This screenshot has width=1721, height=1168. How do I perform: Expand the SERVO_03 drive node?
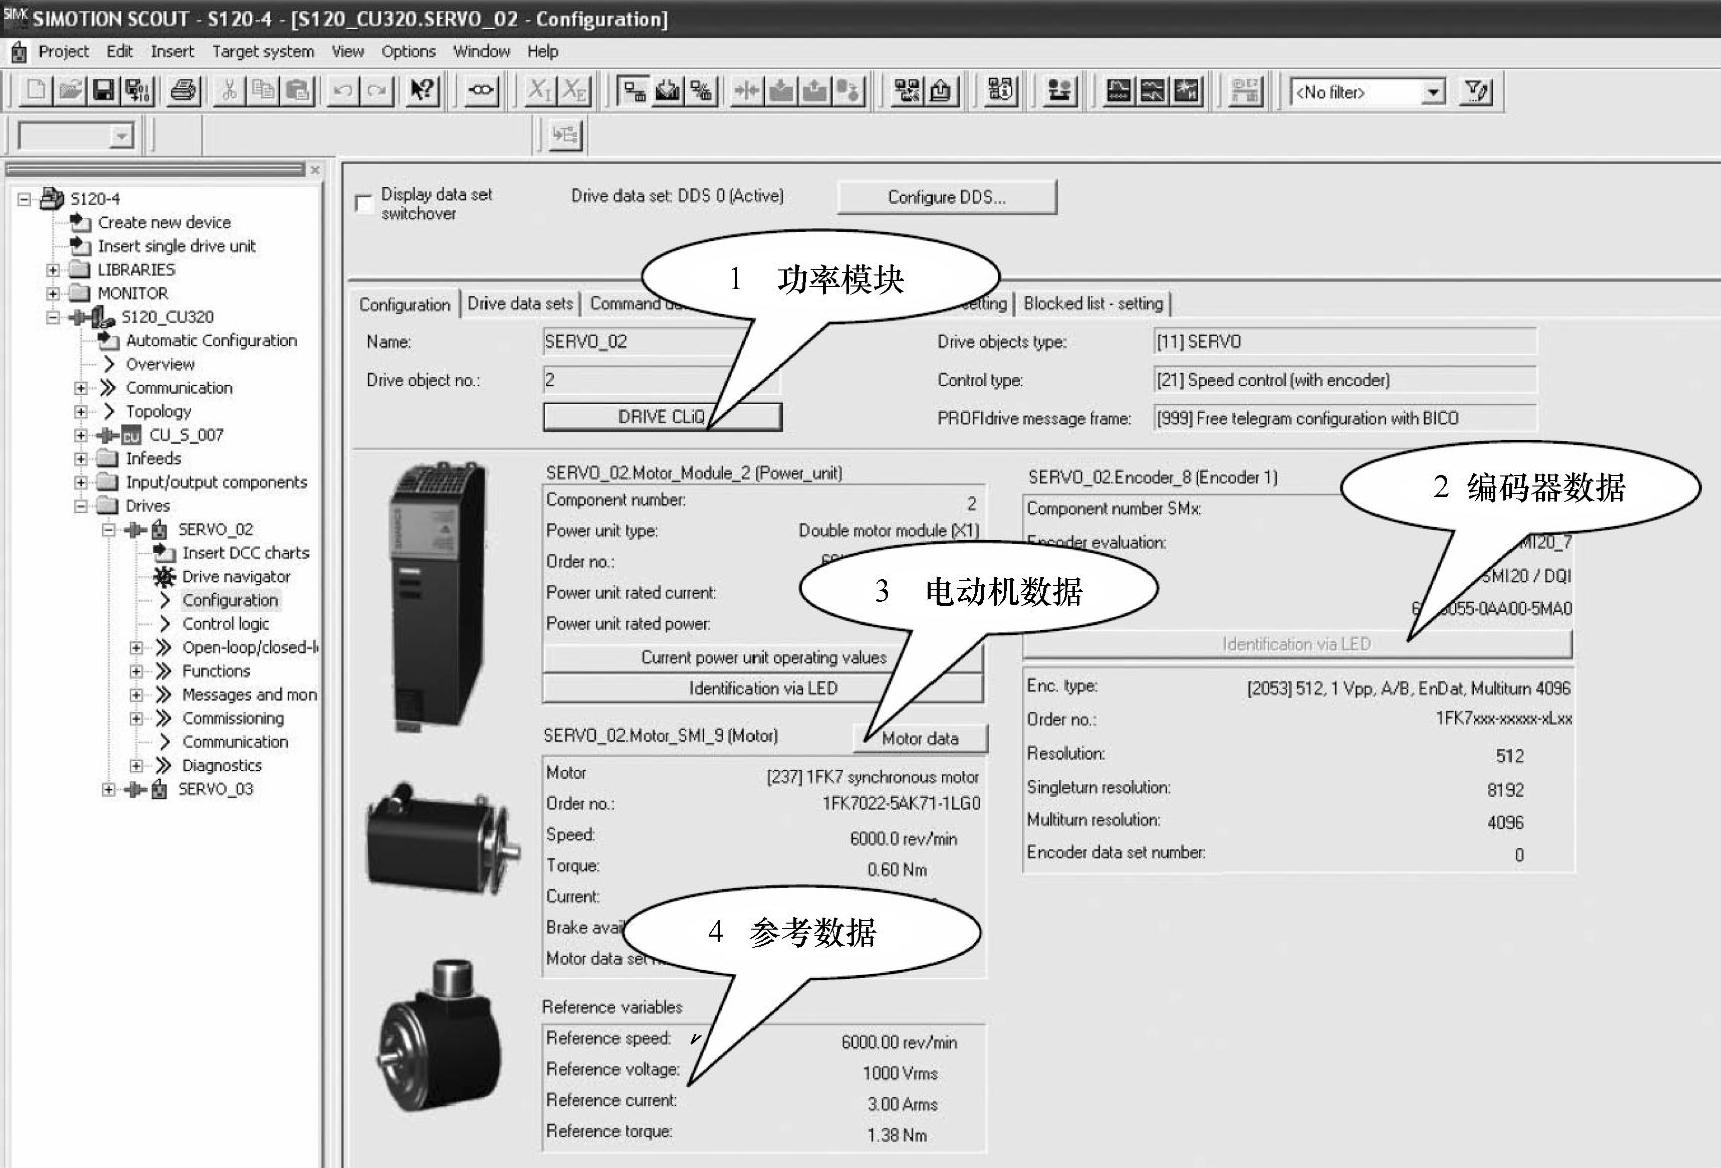(x=109, y=789)
